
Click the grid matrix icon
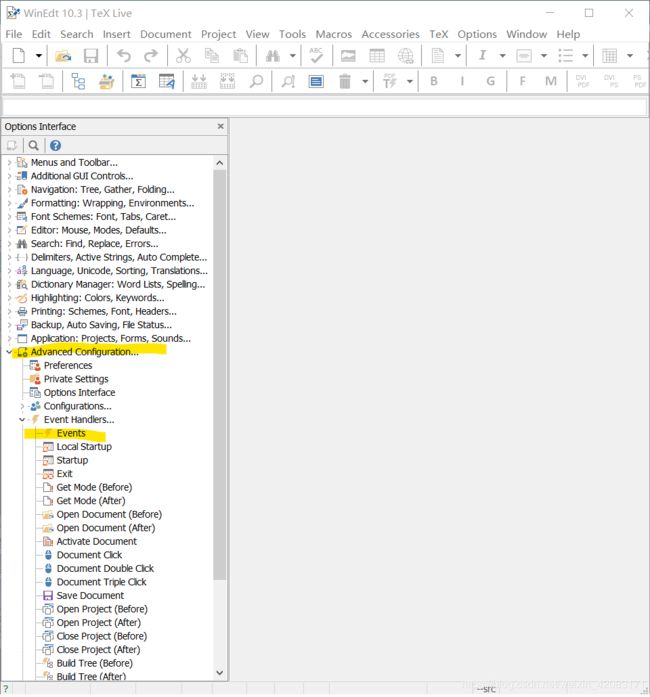tap(609, 56)
